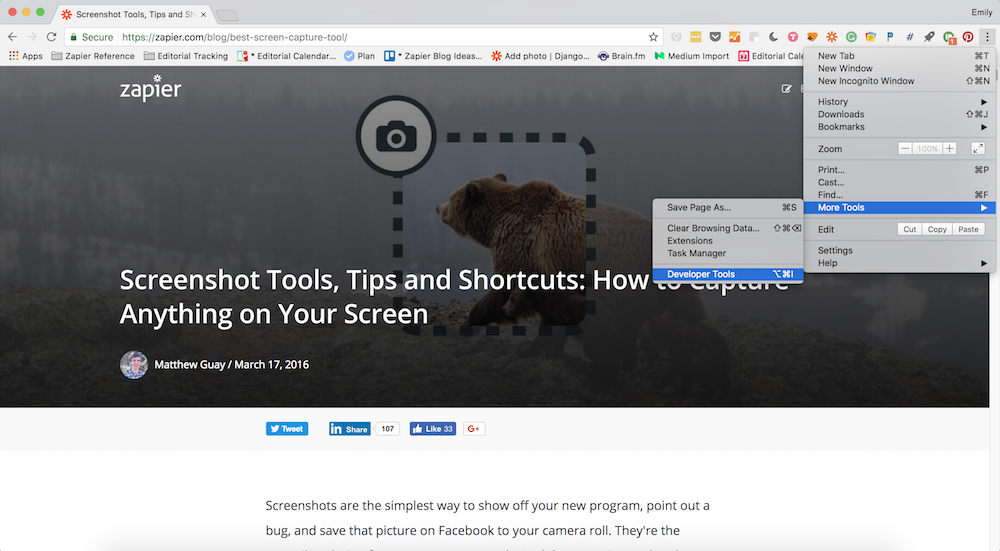Open the hashtag extension icon
This screenshot has height=551, width=1000.
pos(909,37)
